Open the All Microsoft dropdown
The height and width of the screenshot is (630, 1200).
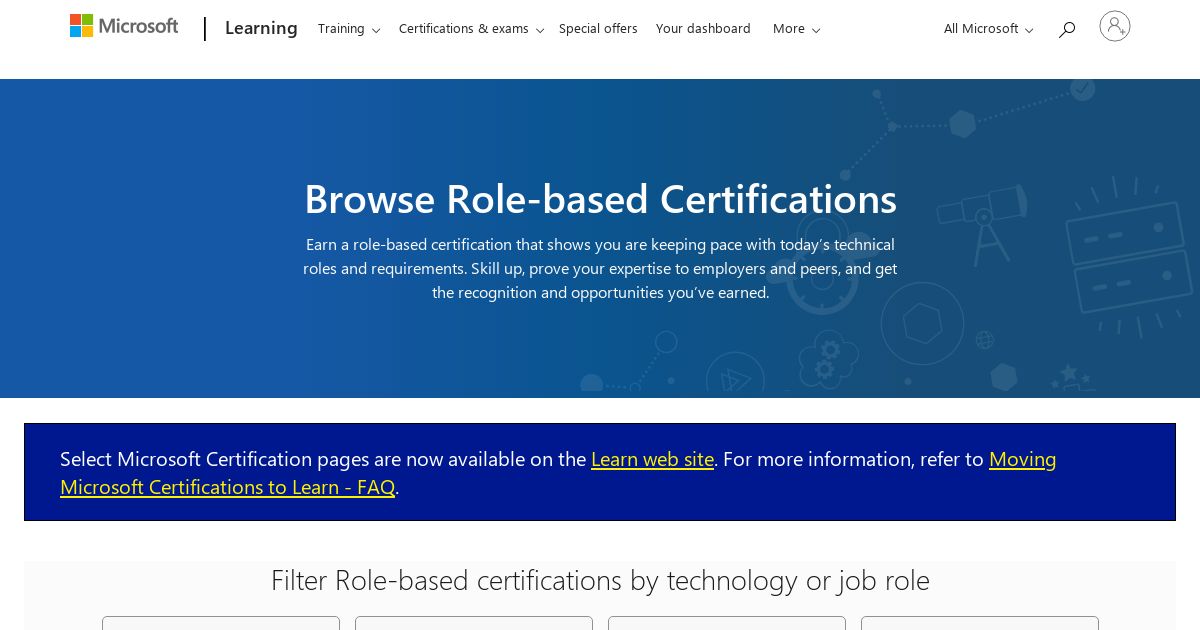point(988,29)
